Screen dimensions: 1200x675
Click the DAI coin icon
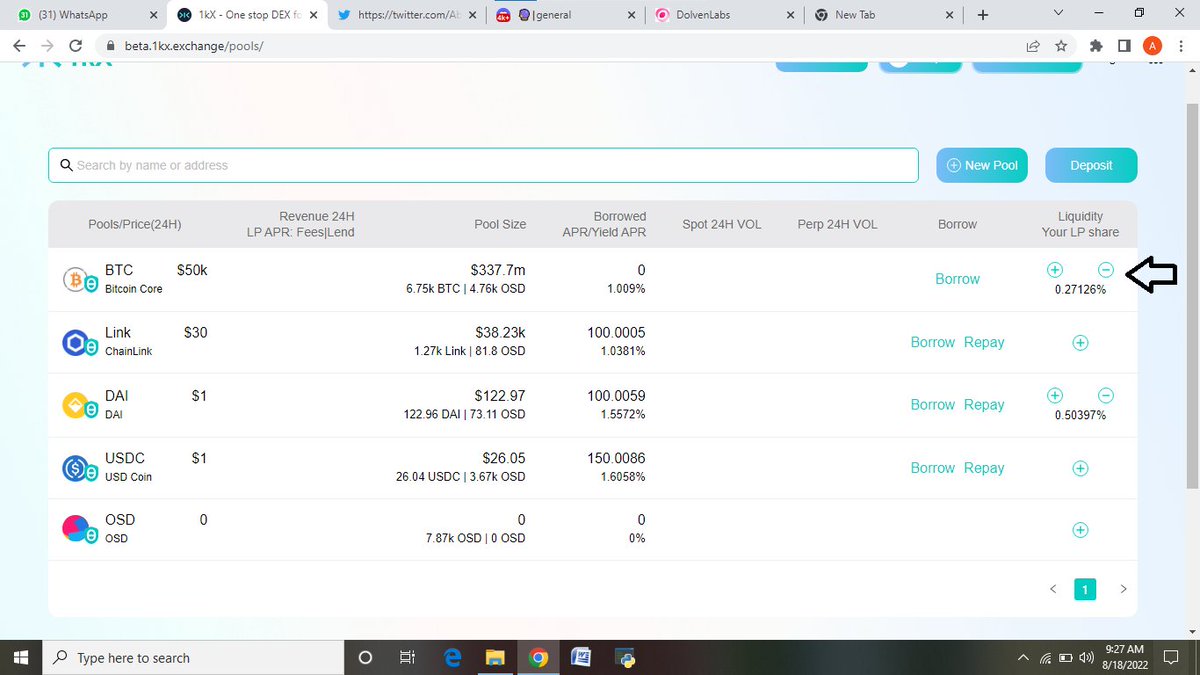[x=77, y=405]
